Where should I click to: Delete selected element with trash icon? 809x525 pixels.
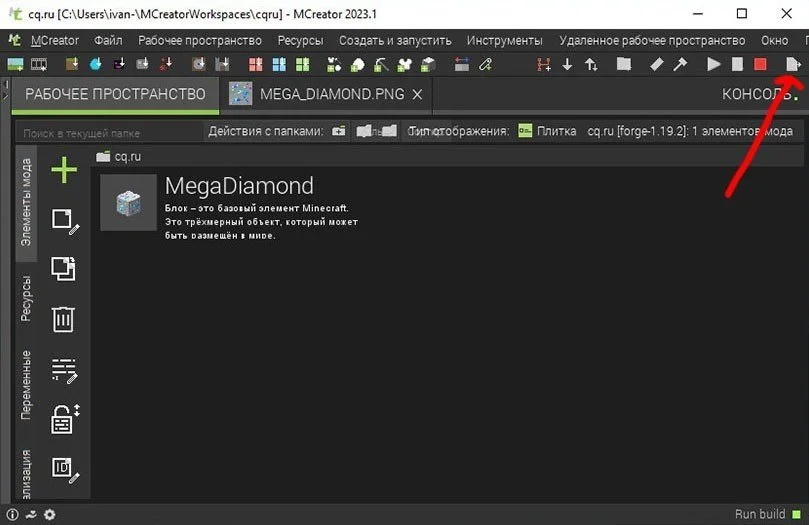[63, 319]
